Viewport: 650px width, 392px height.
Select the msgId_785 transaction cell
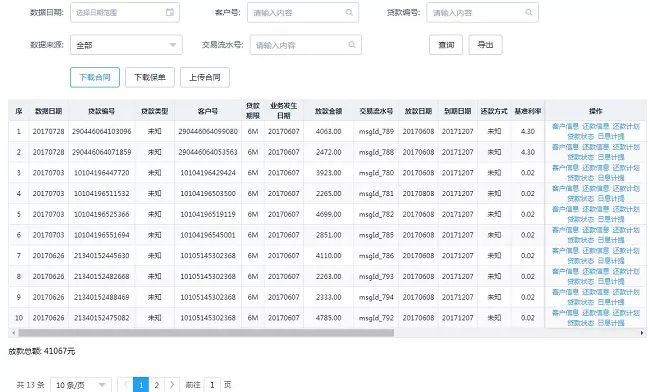(376, 235)
